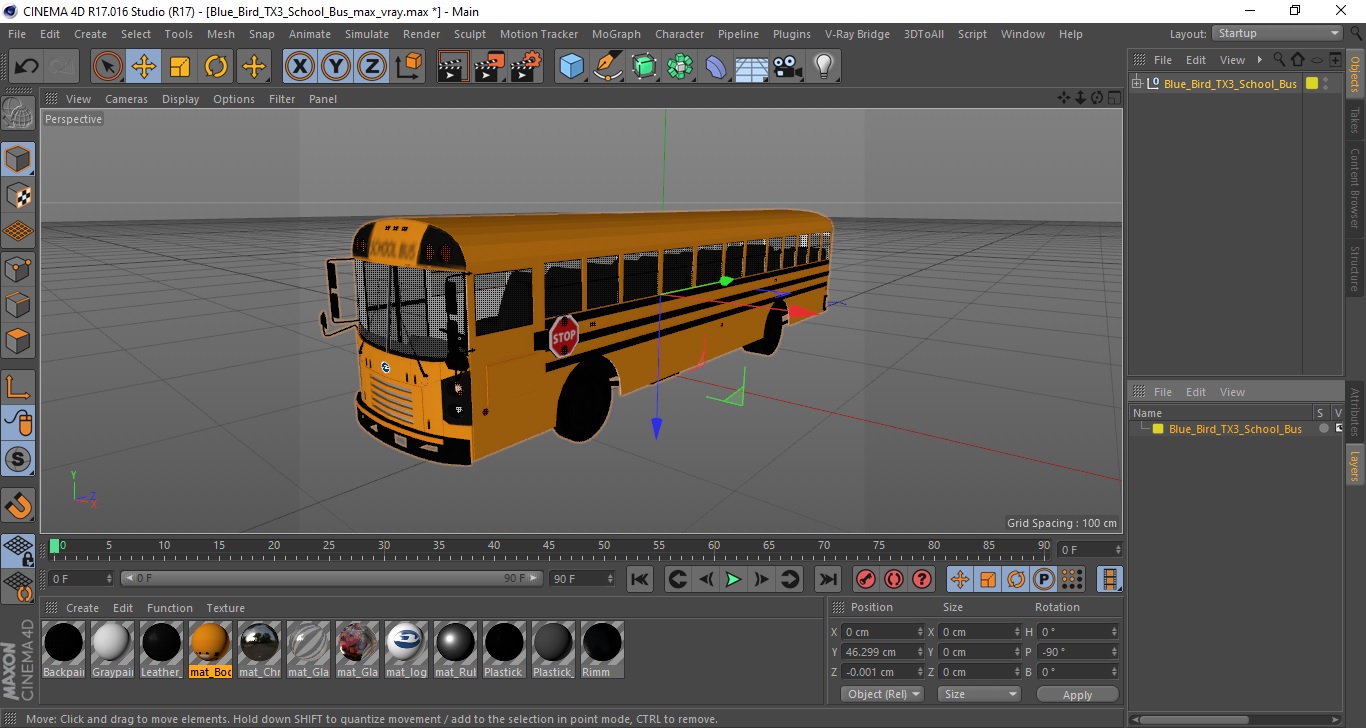
Task: Switch to Edges mode
Action: pos(18,304)
